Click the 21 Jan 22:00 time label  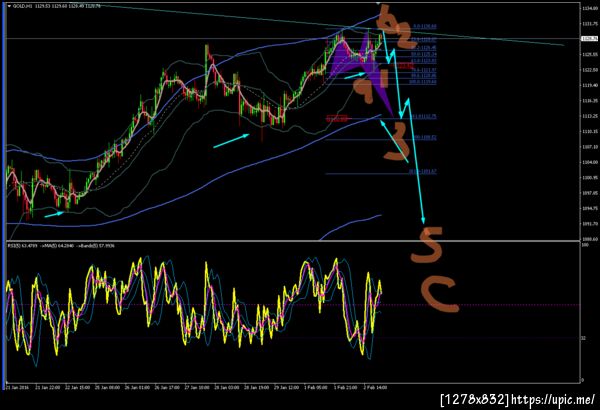pos(47,387)
